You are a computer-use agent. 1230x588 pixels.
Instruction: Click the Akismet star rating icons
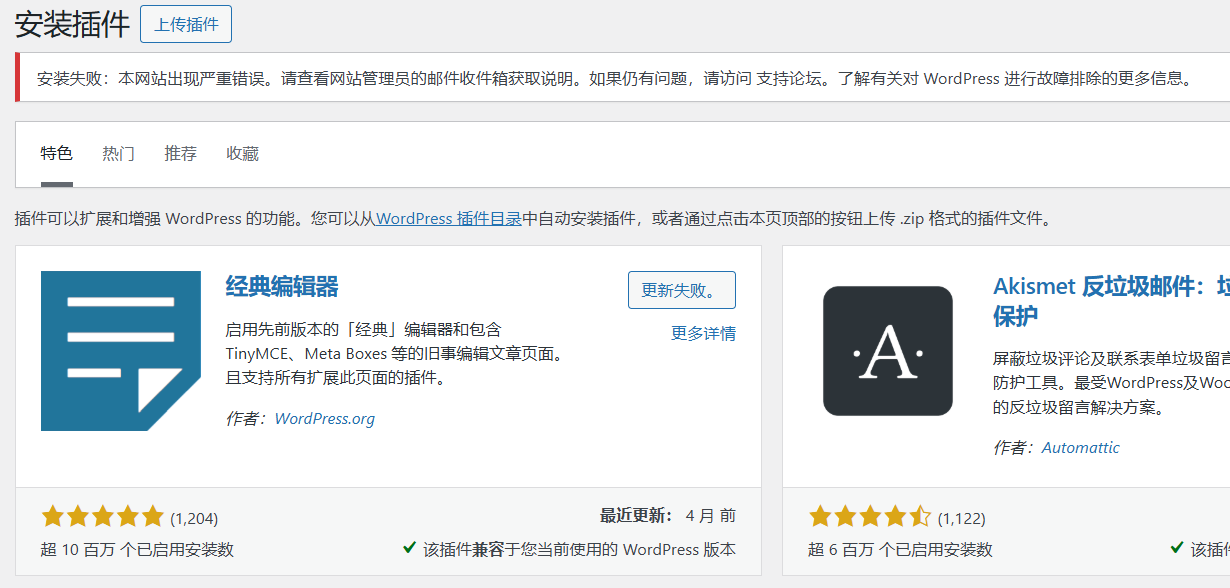click(x=869, y=517)
